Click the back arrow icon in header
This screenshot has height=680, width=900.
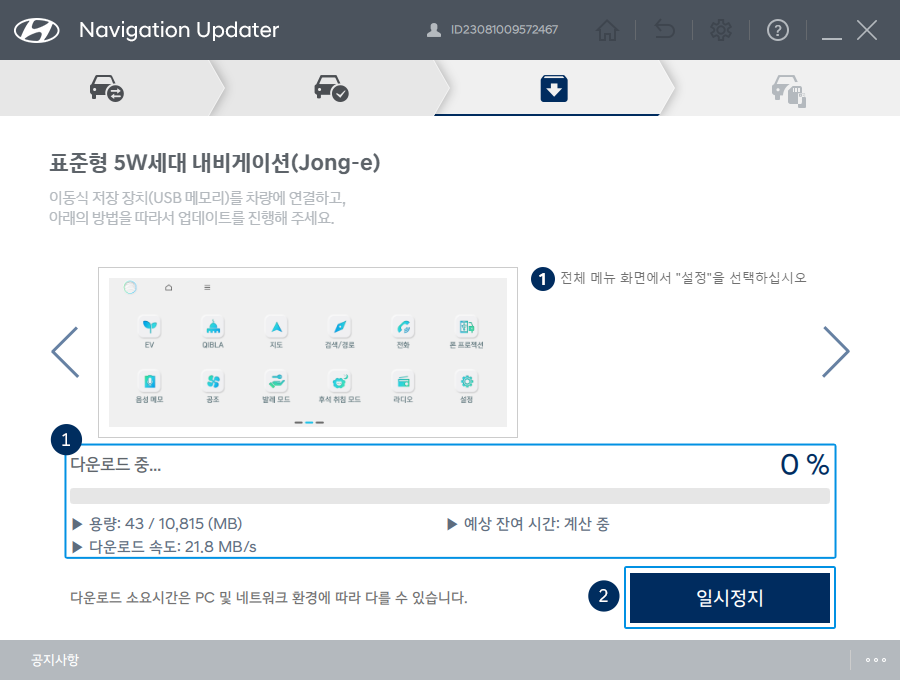click(665, 30)
